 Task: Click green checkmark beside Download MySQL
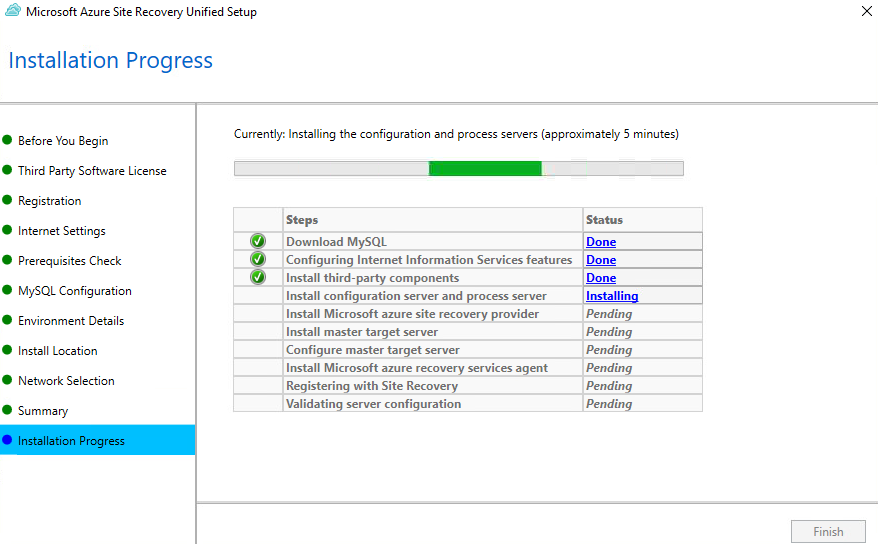tap(258, 241)
